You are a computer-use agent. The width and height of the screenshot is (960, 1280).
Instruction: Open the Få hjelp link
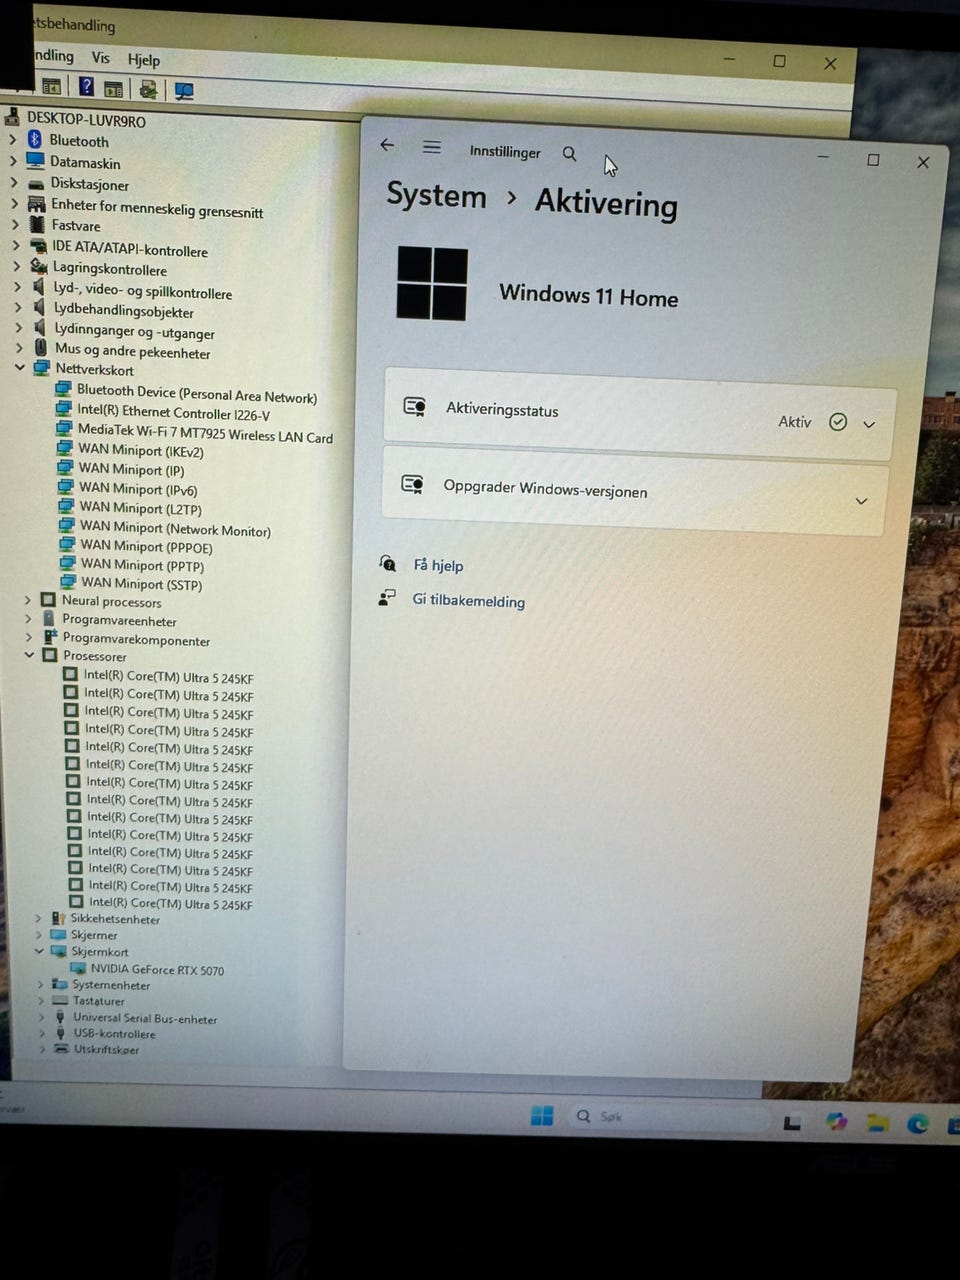[x=438, y=565]
